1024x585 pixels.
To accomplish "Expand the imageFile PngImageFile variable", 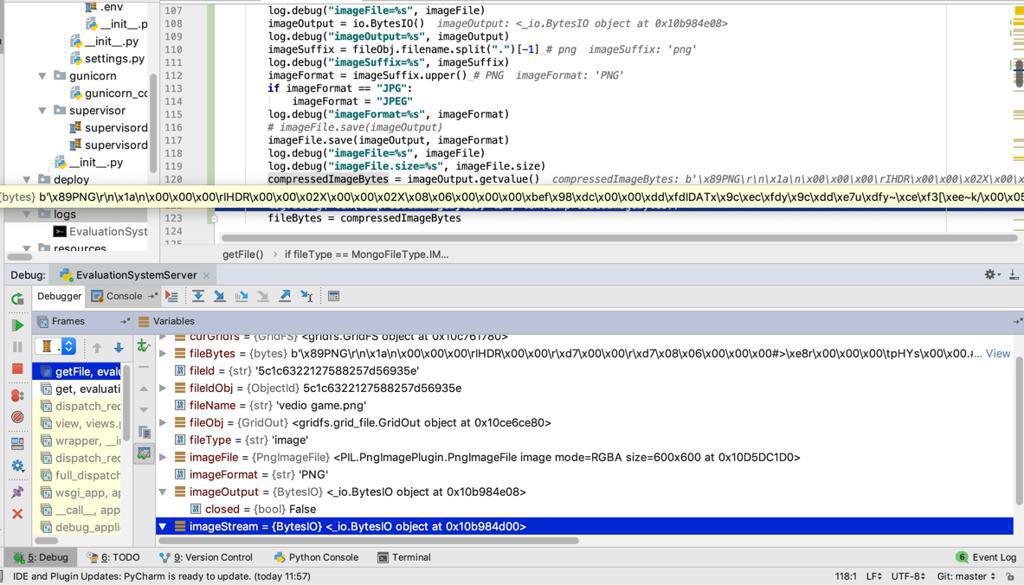I will pyautogui.click(x=163, y=457).
